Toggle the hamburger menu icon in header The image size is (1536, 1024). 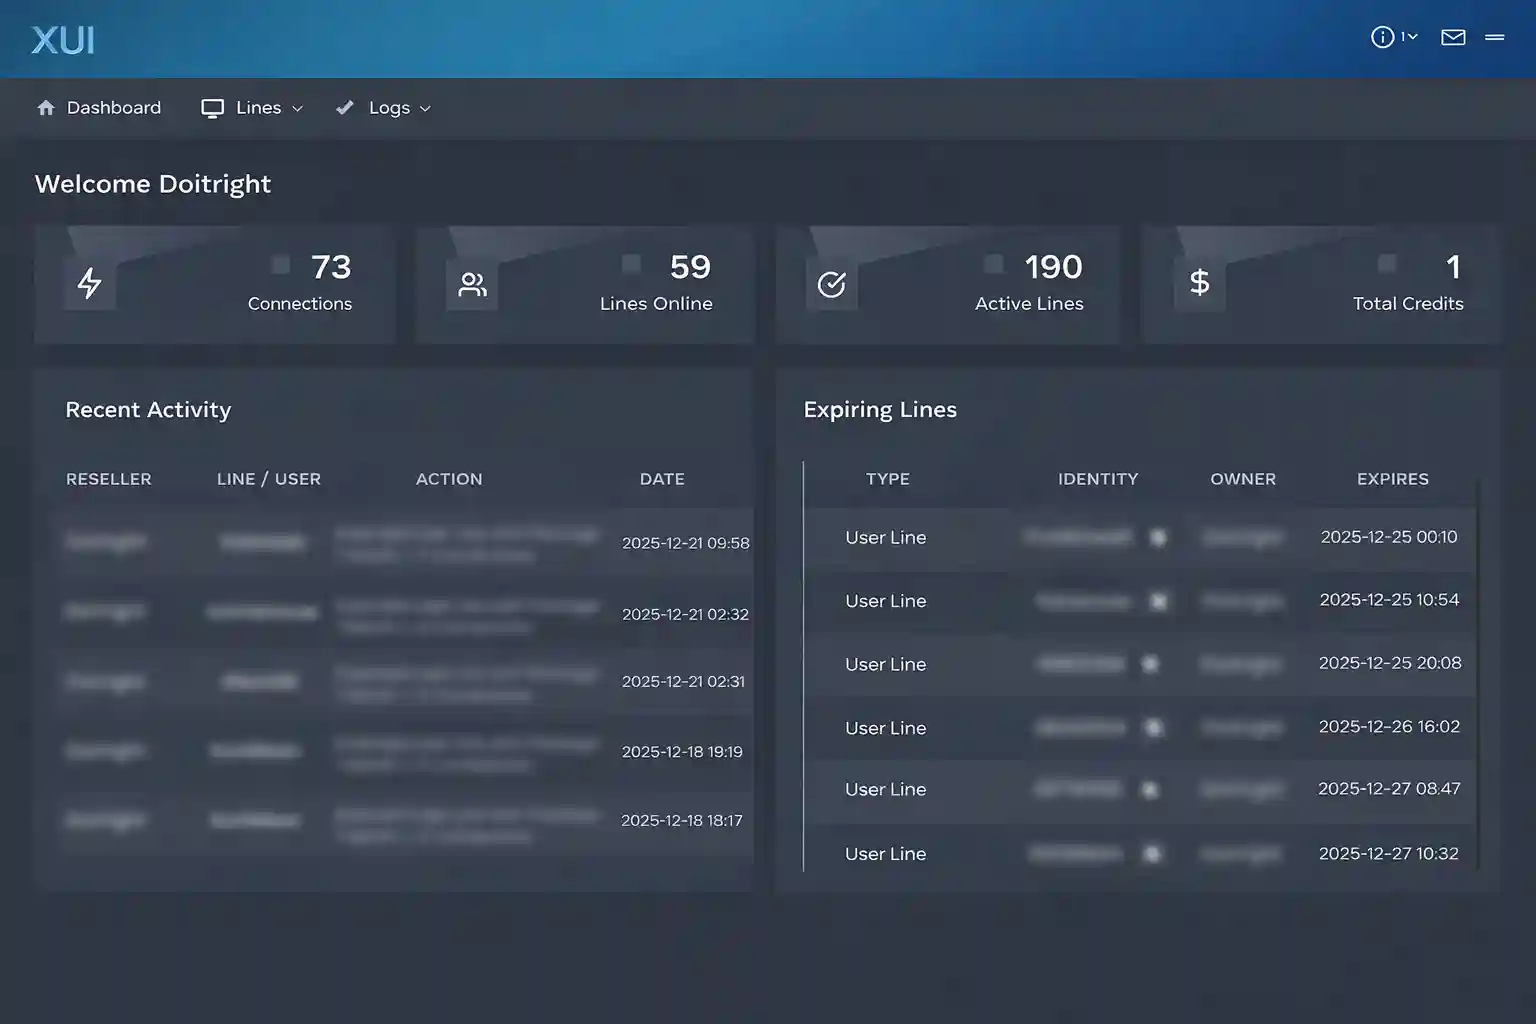coord(1495,37)
